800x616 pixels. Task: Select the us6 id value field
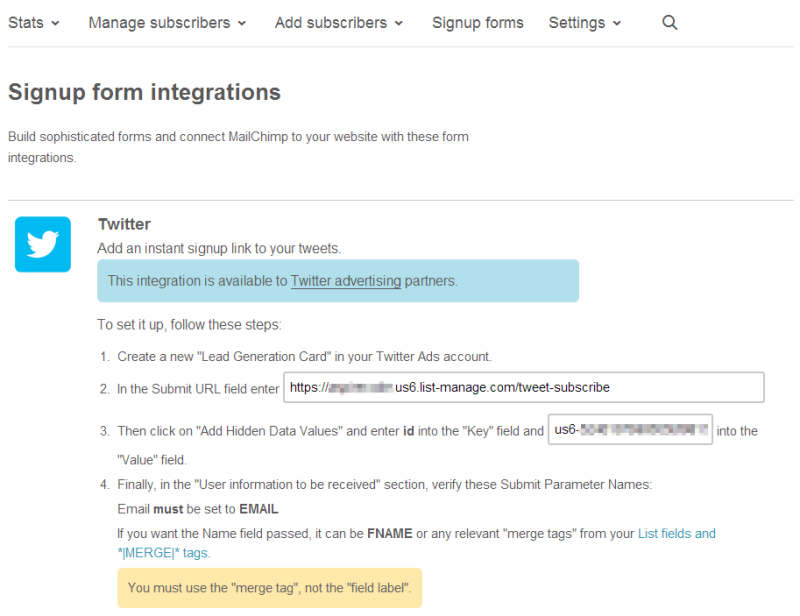[630, 430]
